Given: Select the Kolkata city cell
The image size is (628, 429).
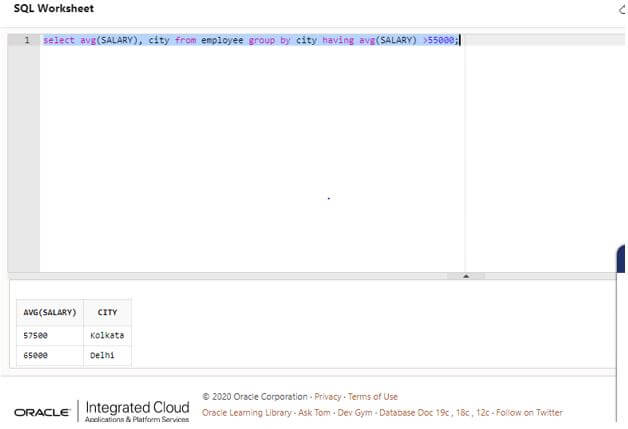Looking at the screenshot, I should pyautogui.click(x=107, y=335).
